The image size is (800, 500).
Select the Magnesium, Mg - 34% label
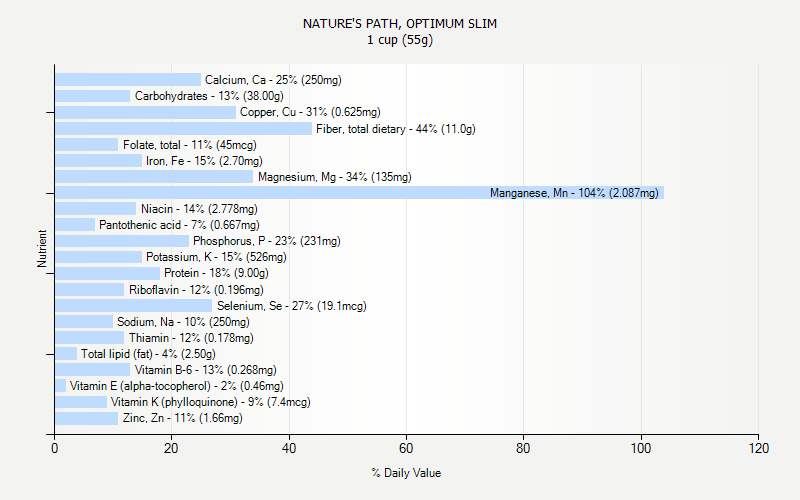(x=335, y=177)
